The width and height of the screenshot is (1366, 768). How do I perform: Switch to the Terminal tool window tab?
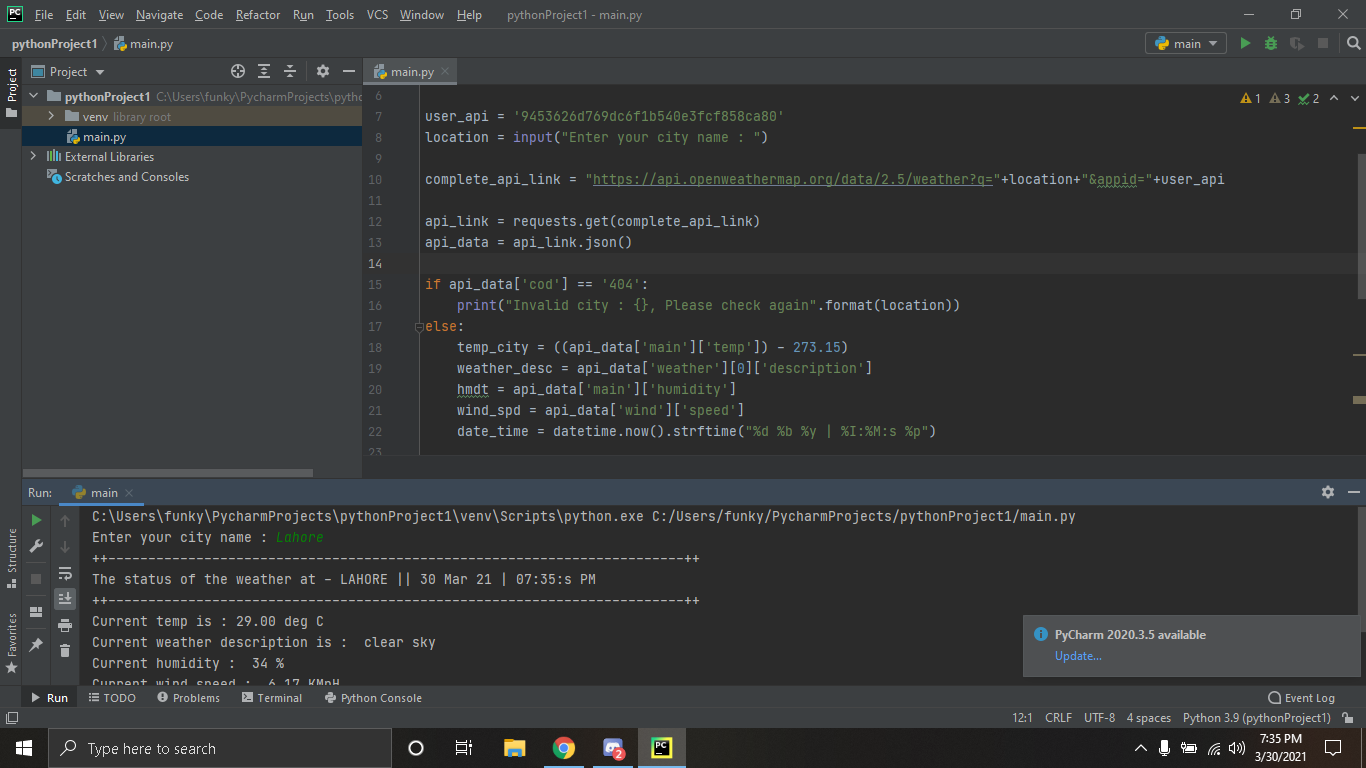pos(272,698)
